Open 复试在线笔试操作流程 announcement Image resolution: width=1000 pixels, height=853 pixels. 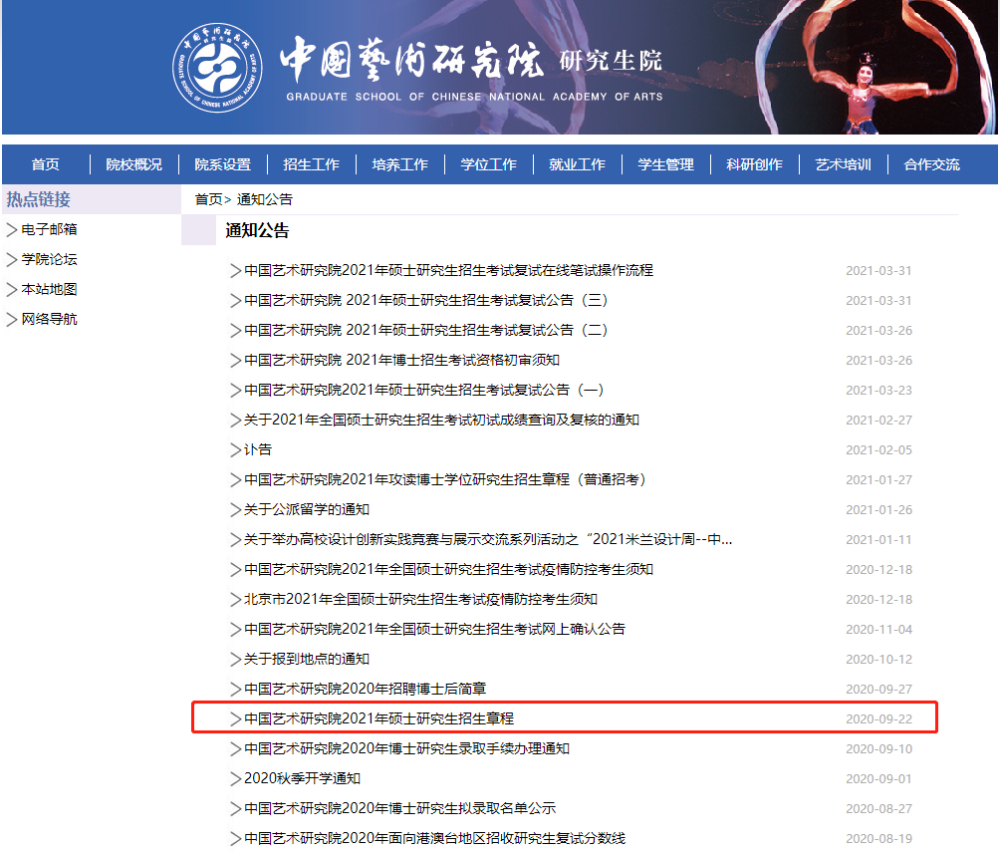coord(449,270)
